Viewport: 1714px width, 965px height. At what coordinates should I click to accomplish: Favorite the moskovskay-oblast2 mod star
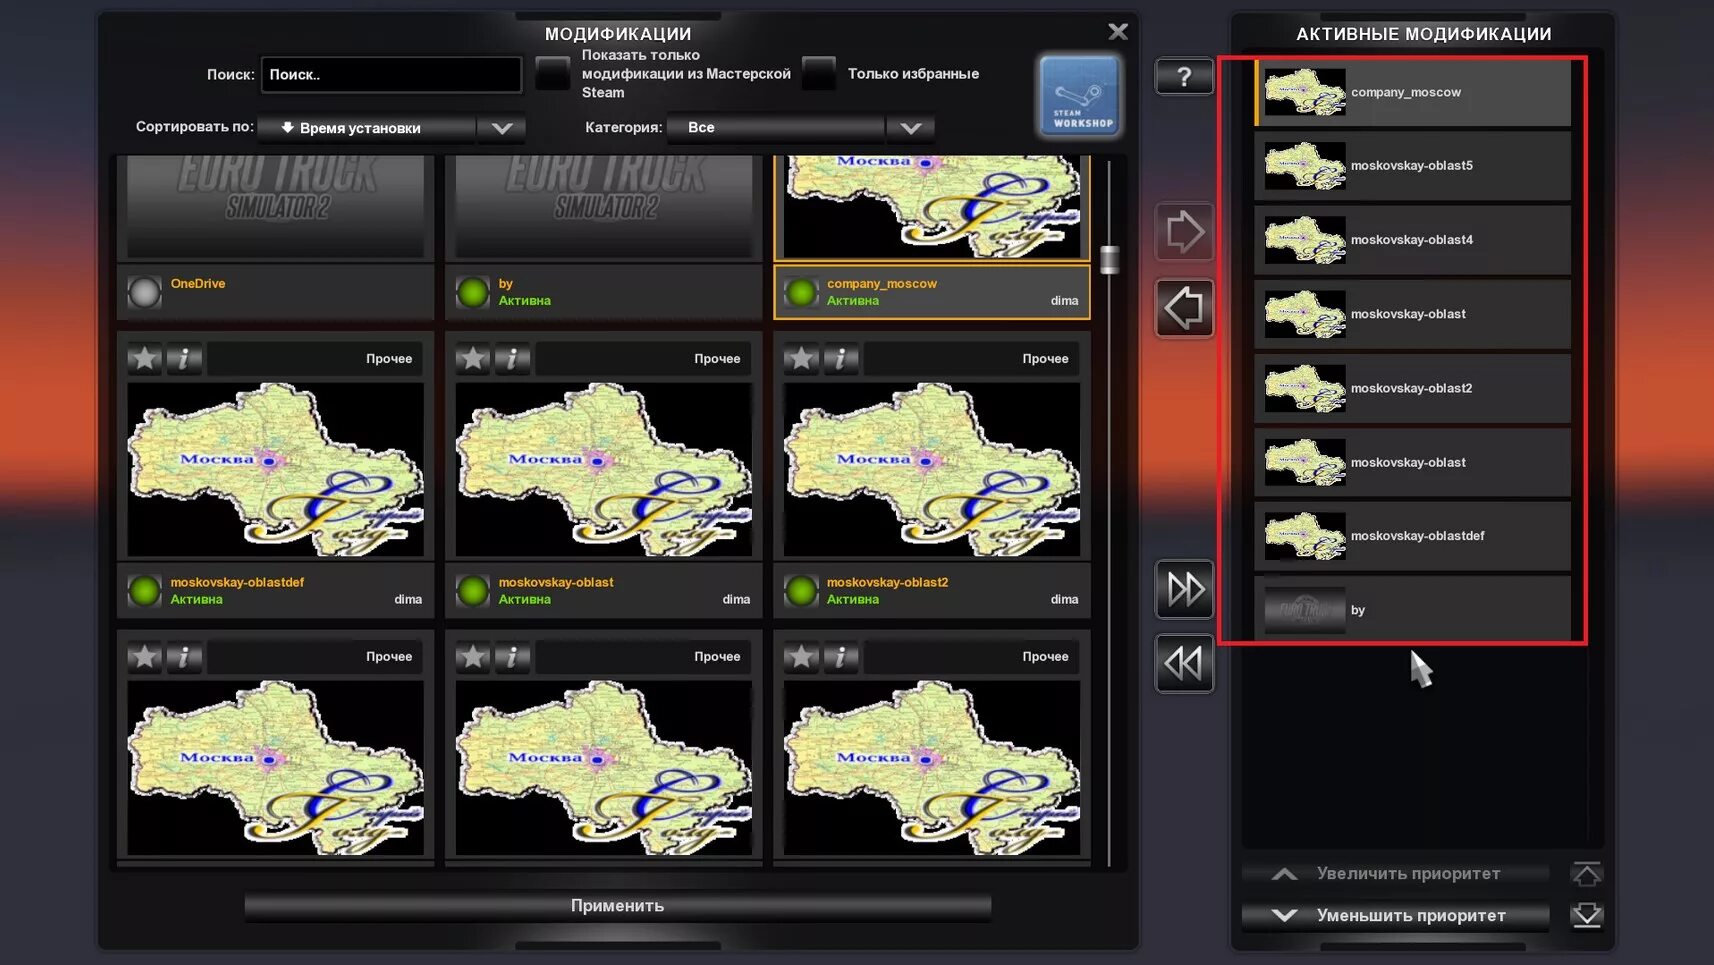pyautogui.click(x=801, y=358)
